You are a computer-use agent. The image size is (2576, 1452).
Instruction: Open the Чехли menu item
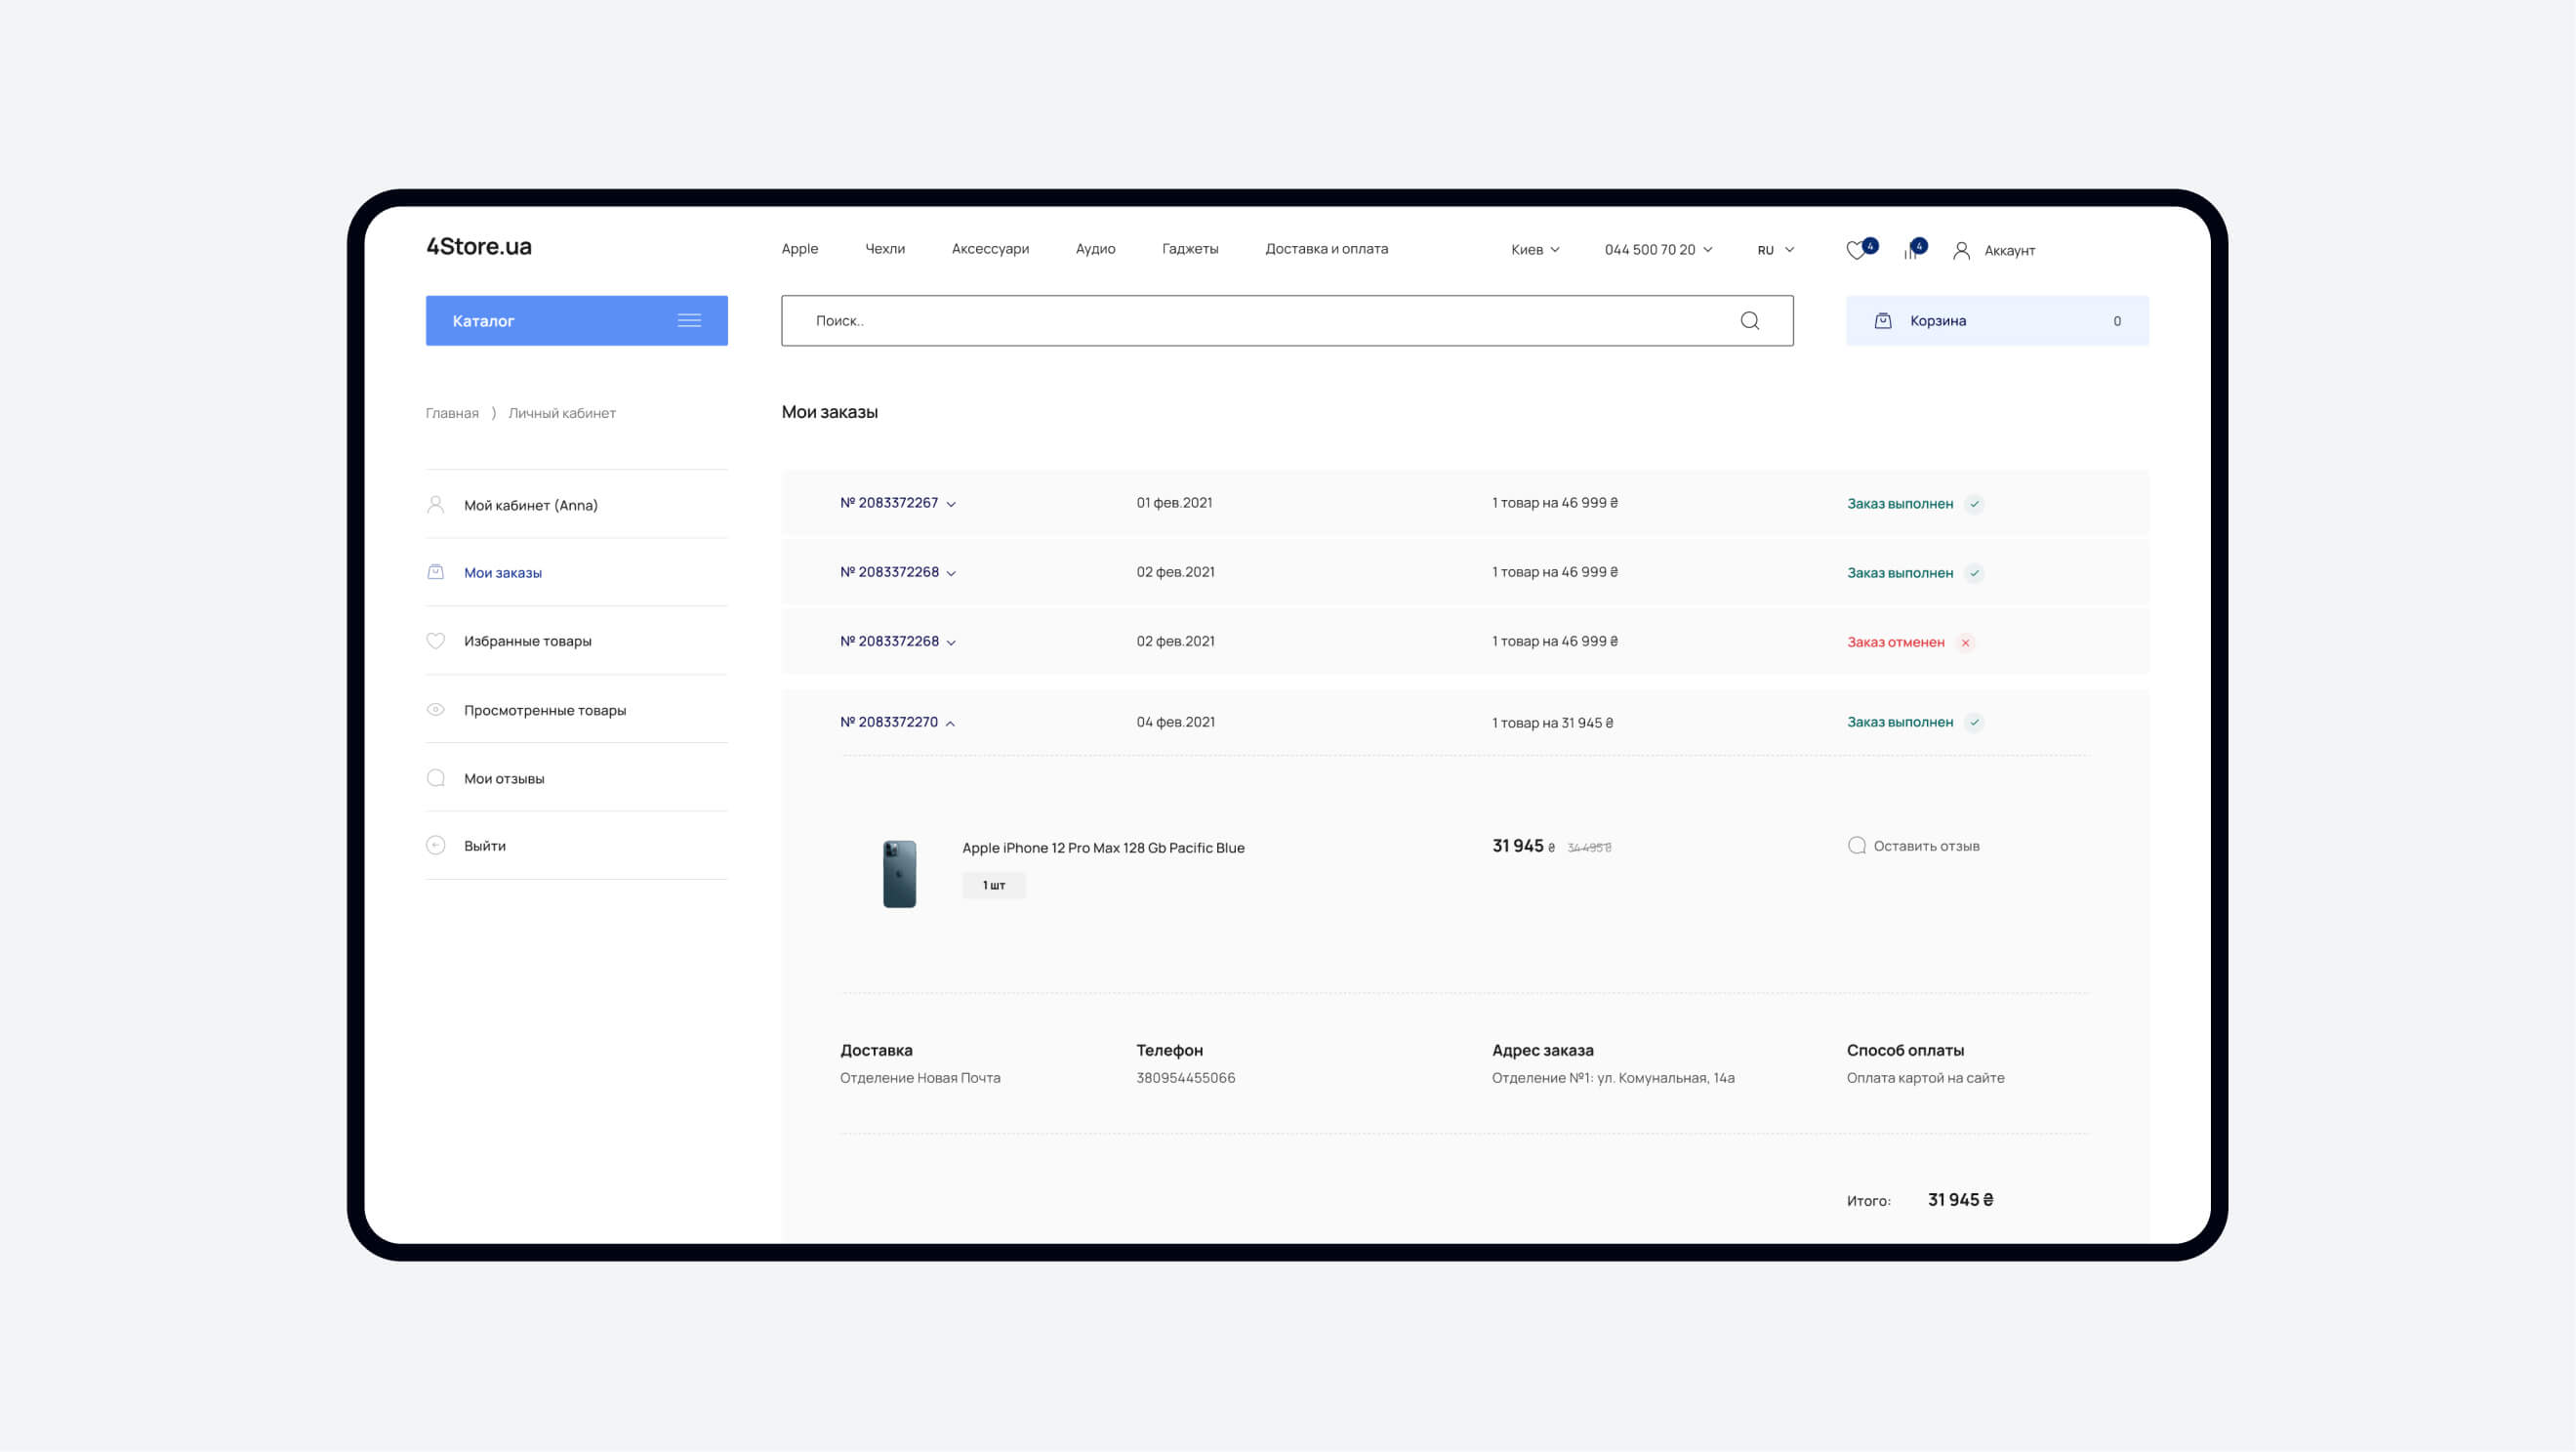(x=884, y=249)
